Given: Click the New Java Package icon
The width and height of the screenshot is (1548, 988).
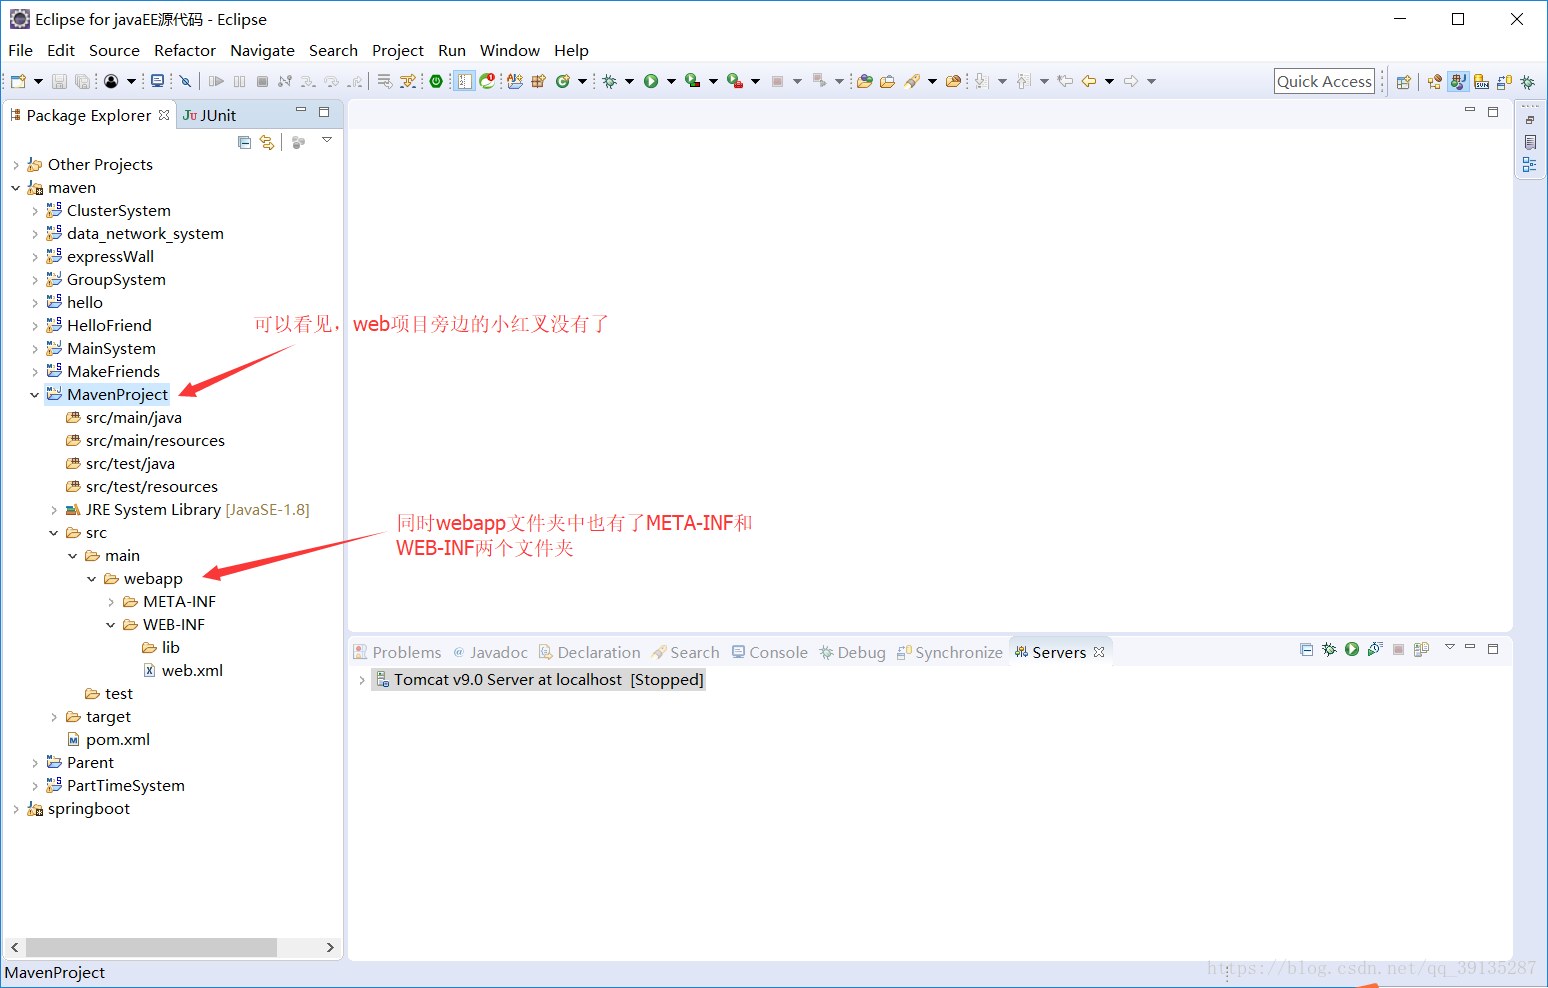Looking at the screenshot, I should tap(538, 81).
